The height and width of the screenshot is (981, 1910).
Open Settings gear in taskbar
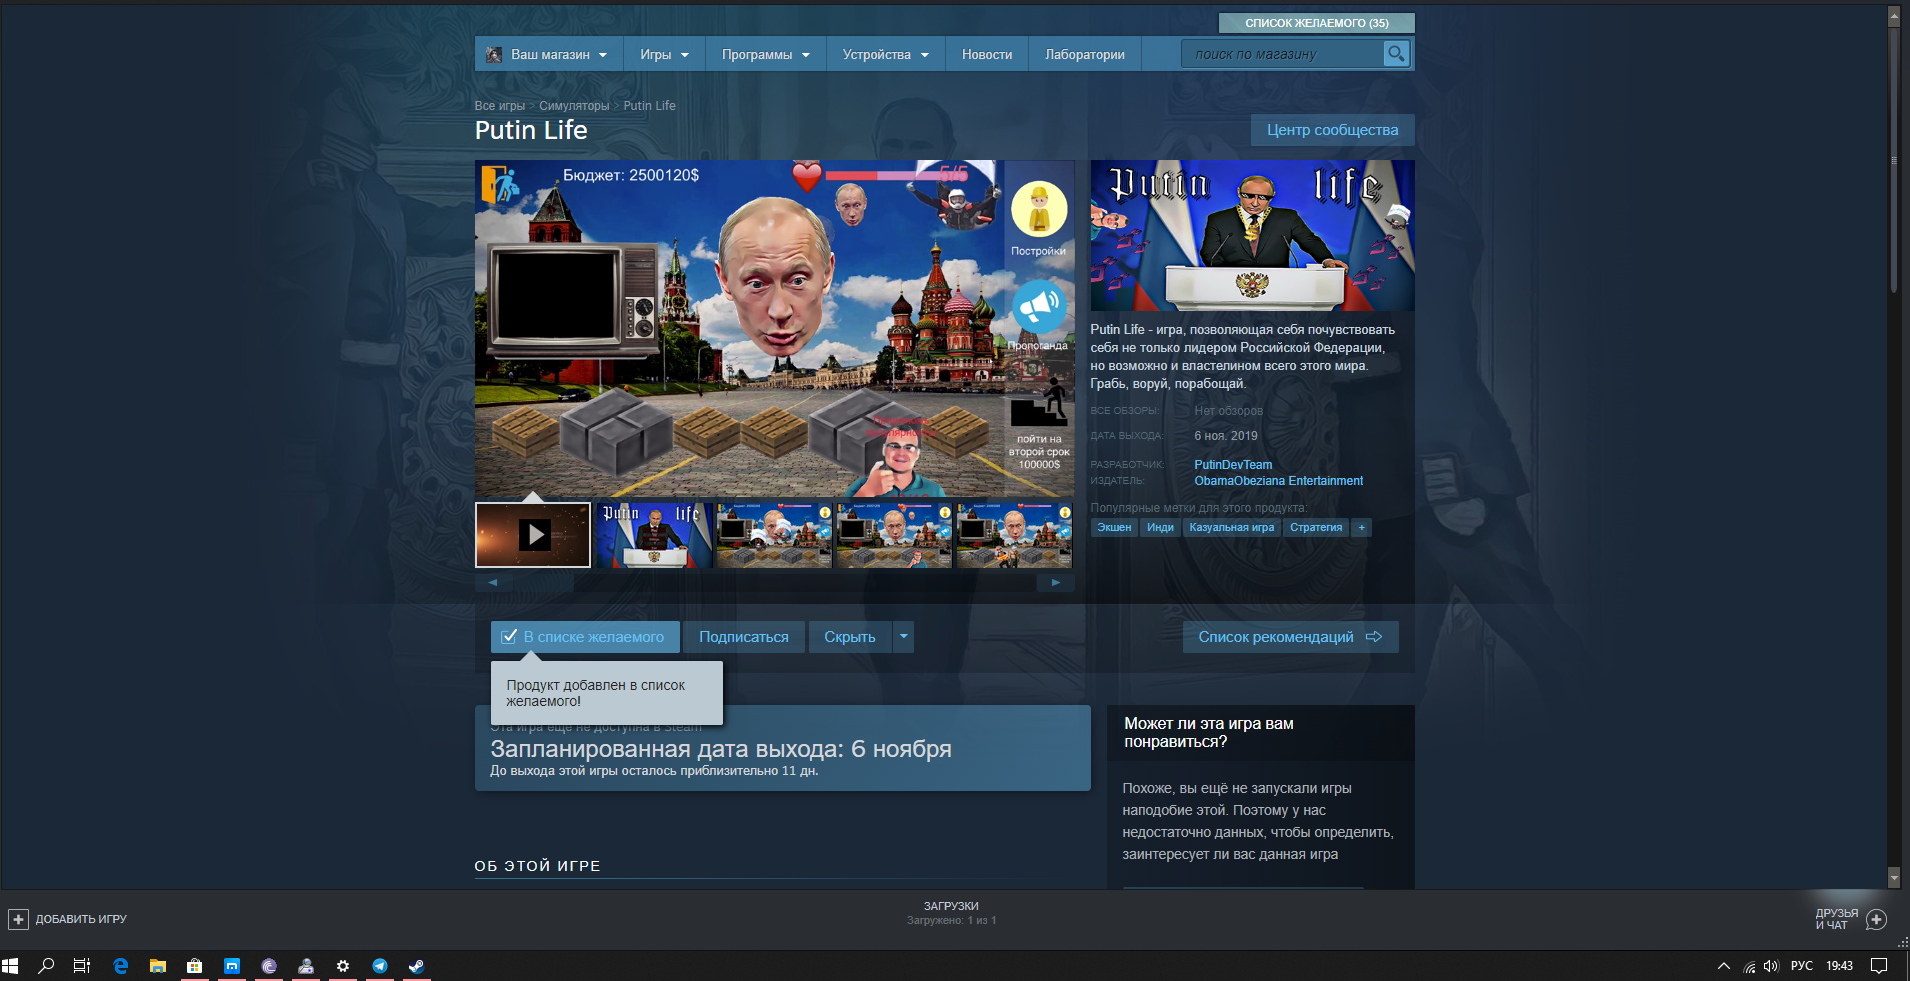[343, 966]
